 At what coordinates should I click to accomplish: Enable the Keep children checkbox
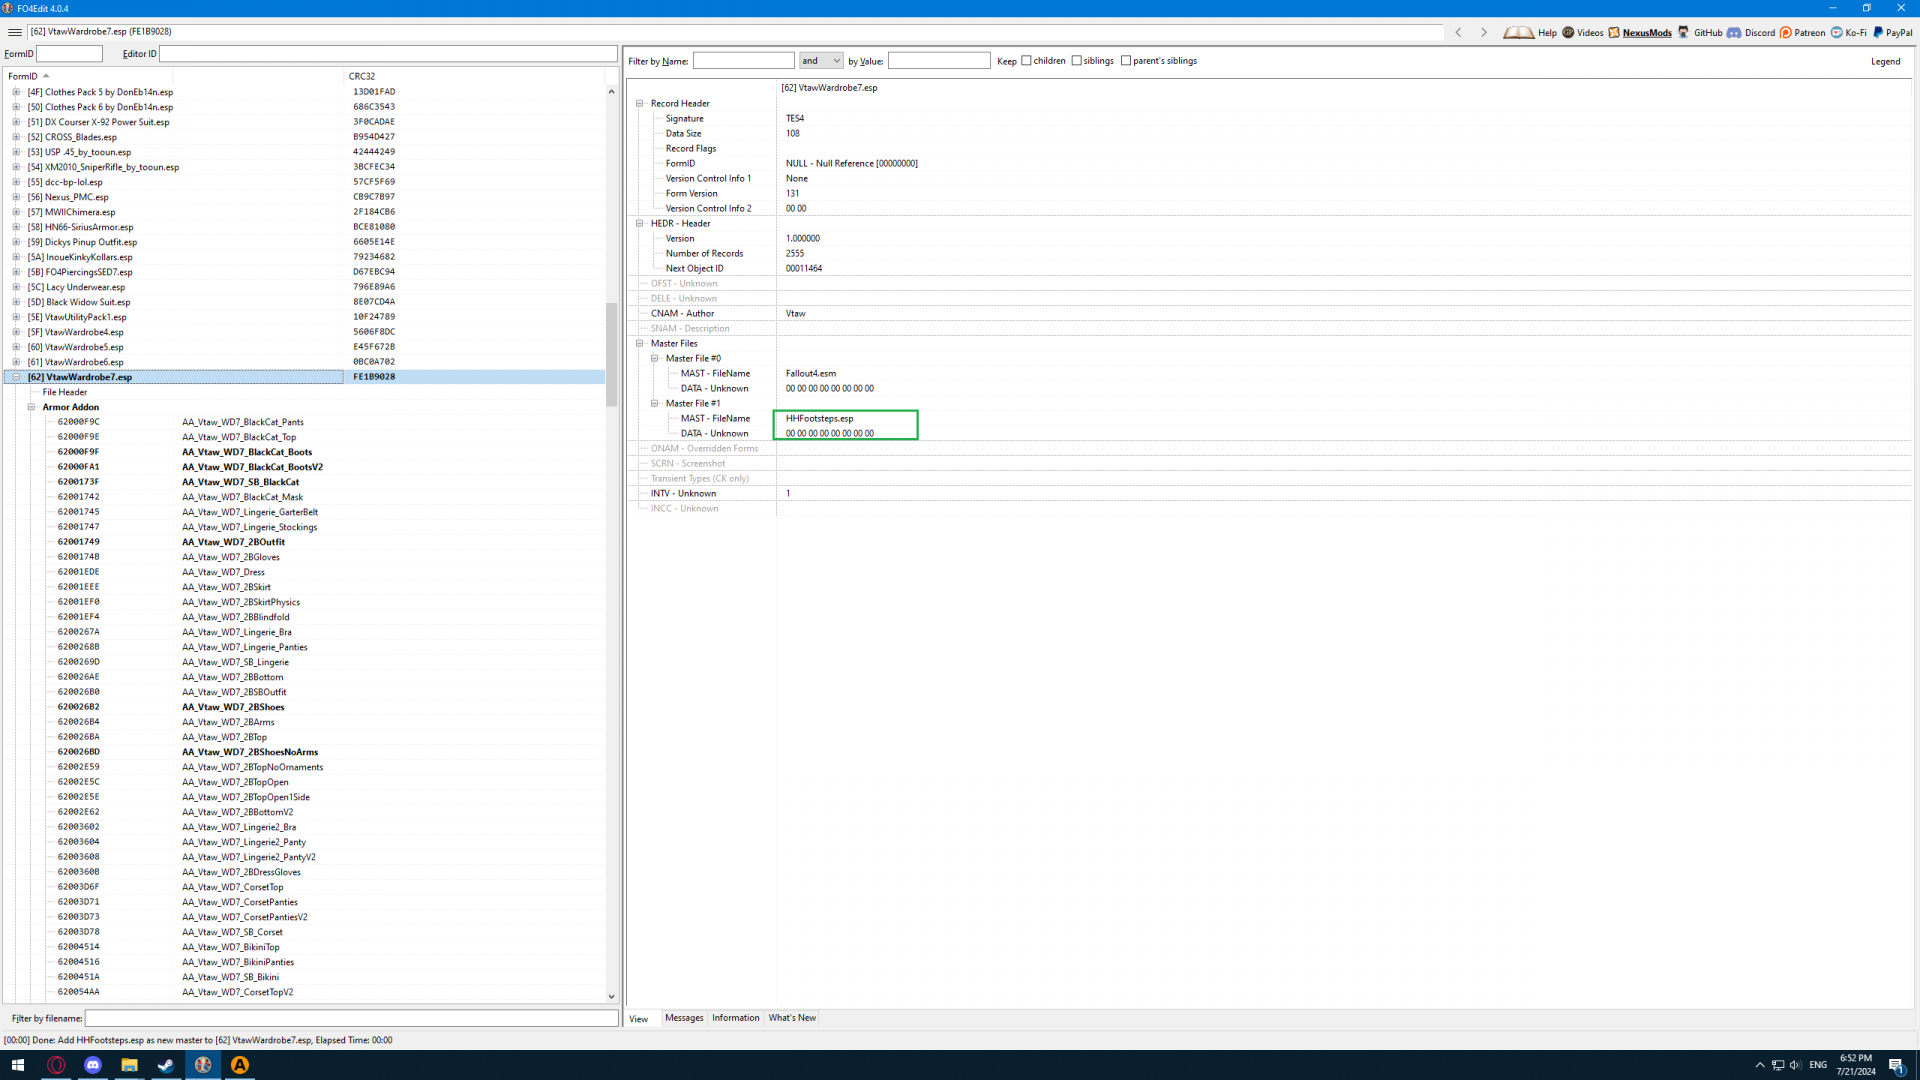tap(1026, 61)
